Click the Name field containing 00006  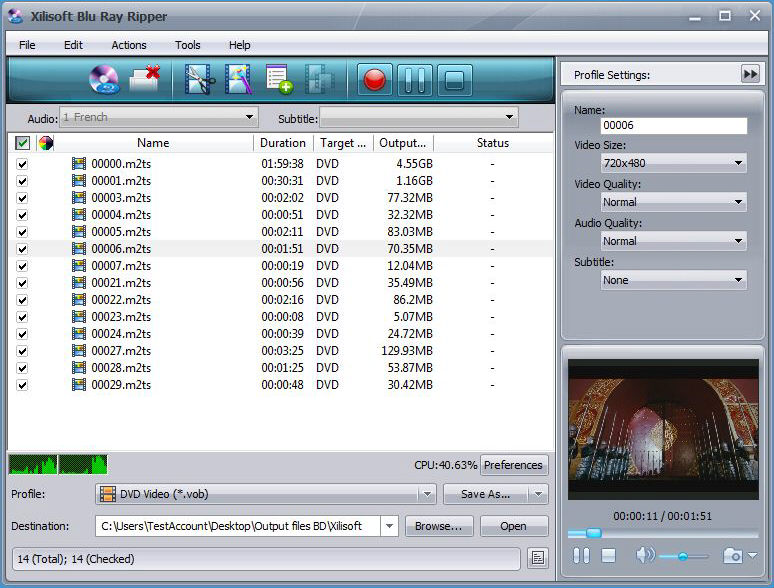pos(673,125)
